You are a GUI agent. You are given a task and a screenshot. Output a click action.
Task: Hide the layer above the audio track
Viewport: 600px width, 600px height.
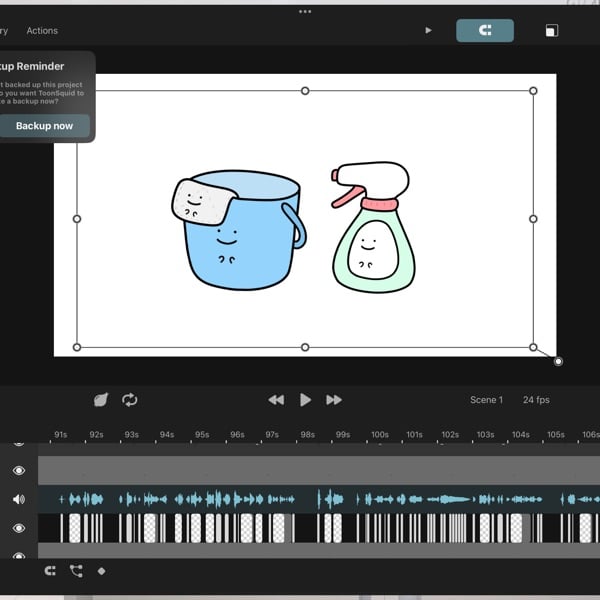(19, 471)
